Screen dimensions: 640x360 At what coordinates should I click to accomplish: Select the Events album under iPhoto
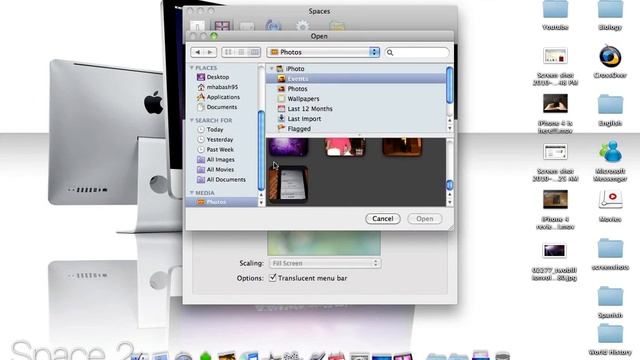[356, 79]
